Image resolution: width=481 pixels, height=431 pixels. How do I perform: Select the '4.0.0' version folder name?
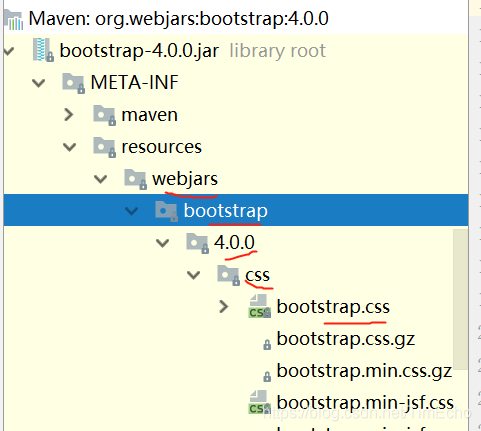tap(234, 242)
